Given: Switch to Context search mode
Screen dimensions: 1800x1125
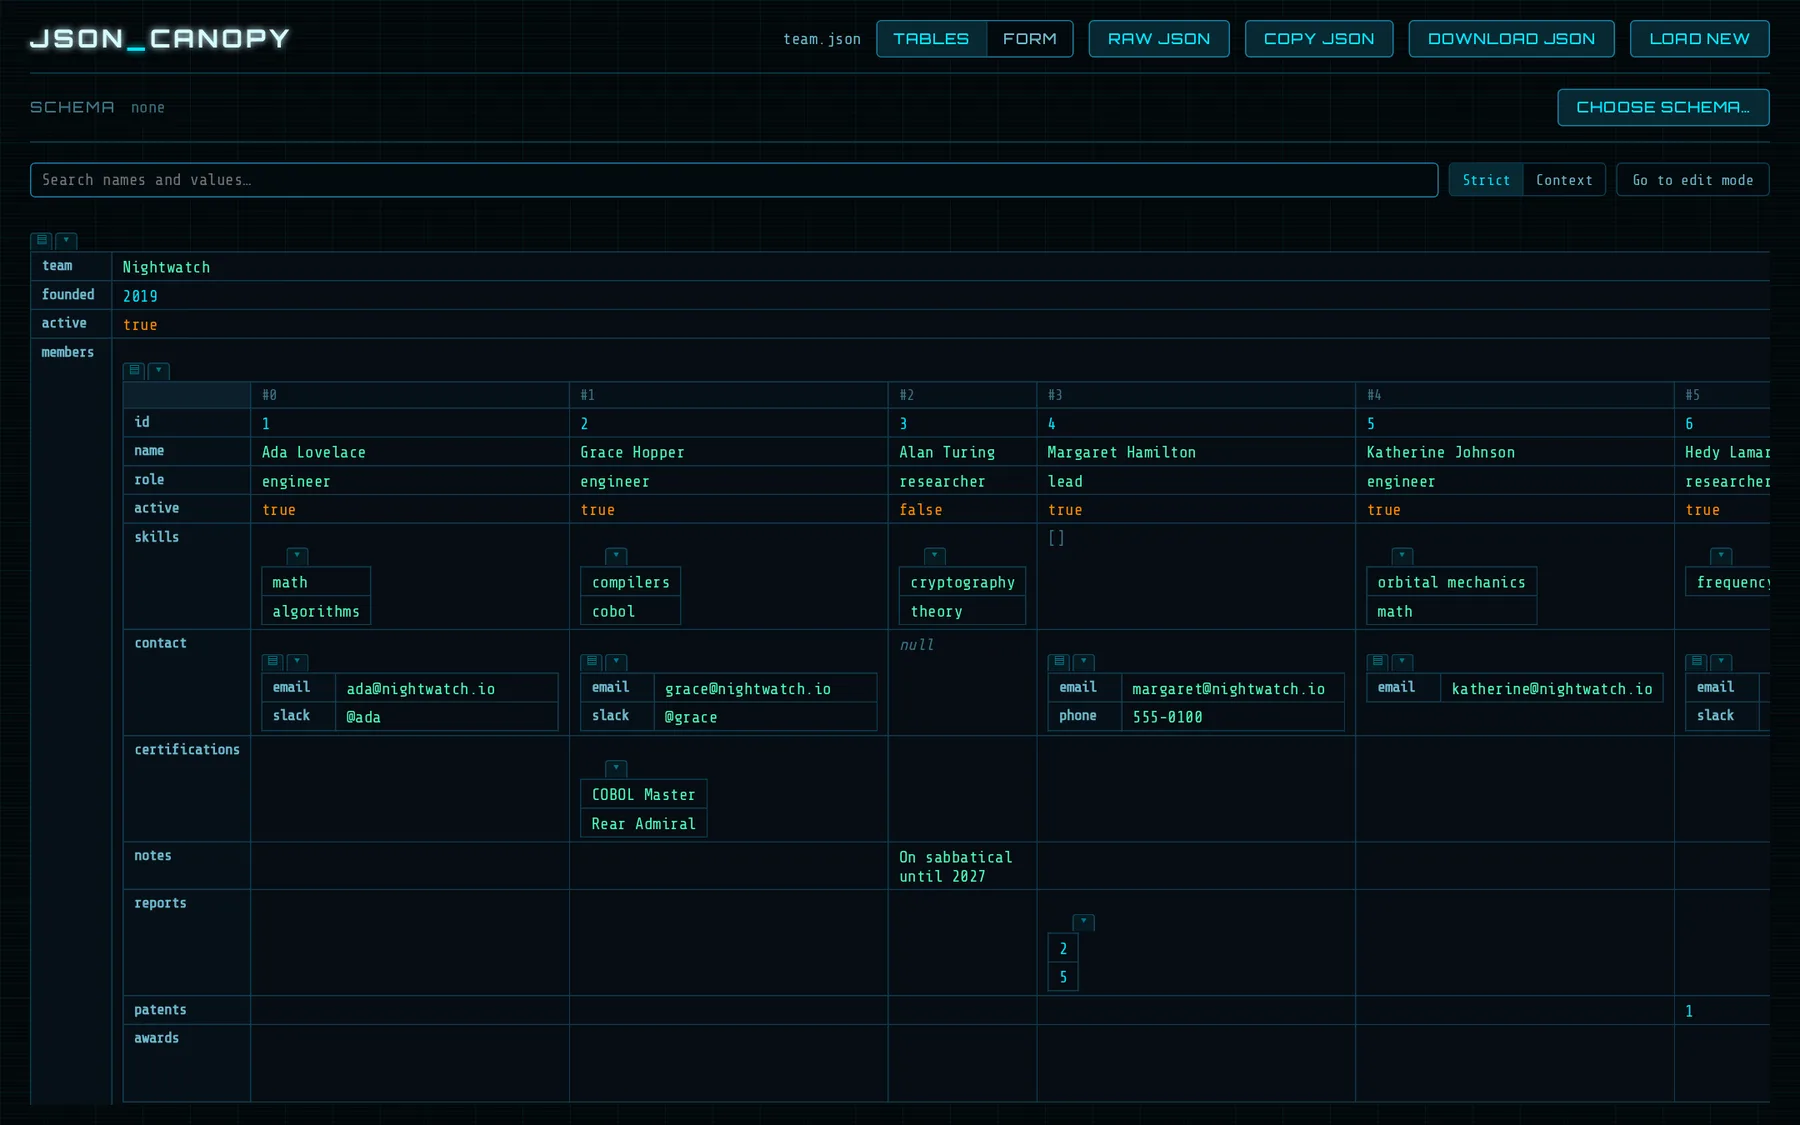Looking at the screenshot, I should [1564, 180].
